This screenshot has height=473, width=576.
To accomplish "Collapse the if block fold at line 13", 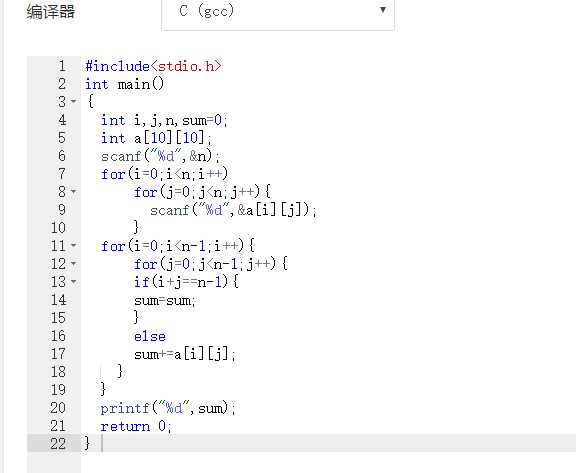I will pos(73,282).
